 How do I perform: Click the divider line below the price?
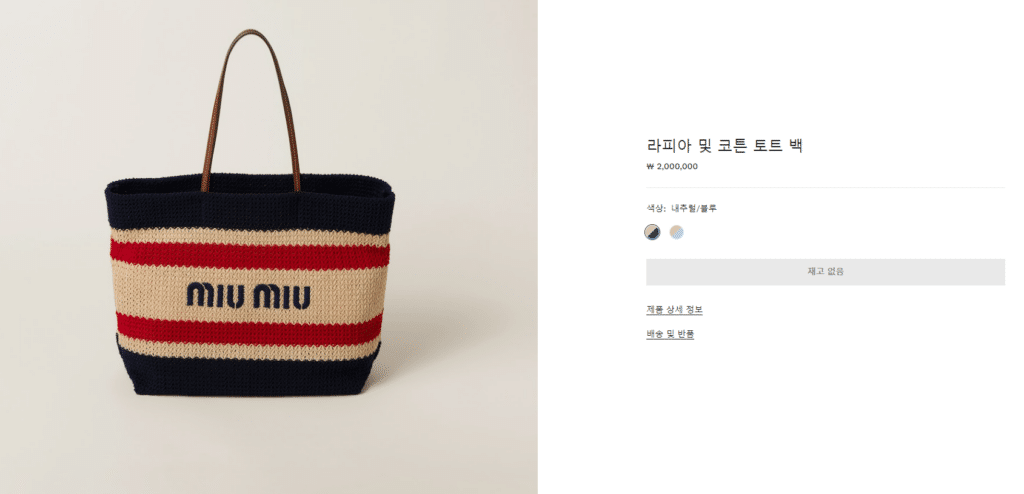point(825,188)
